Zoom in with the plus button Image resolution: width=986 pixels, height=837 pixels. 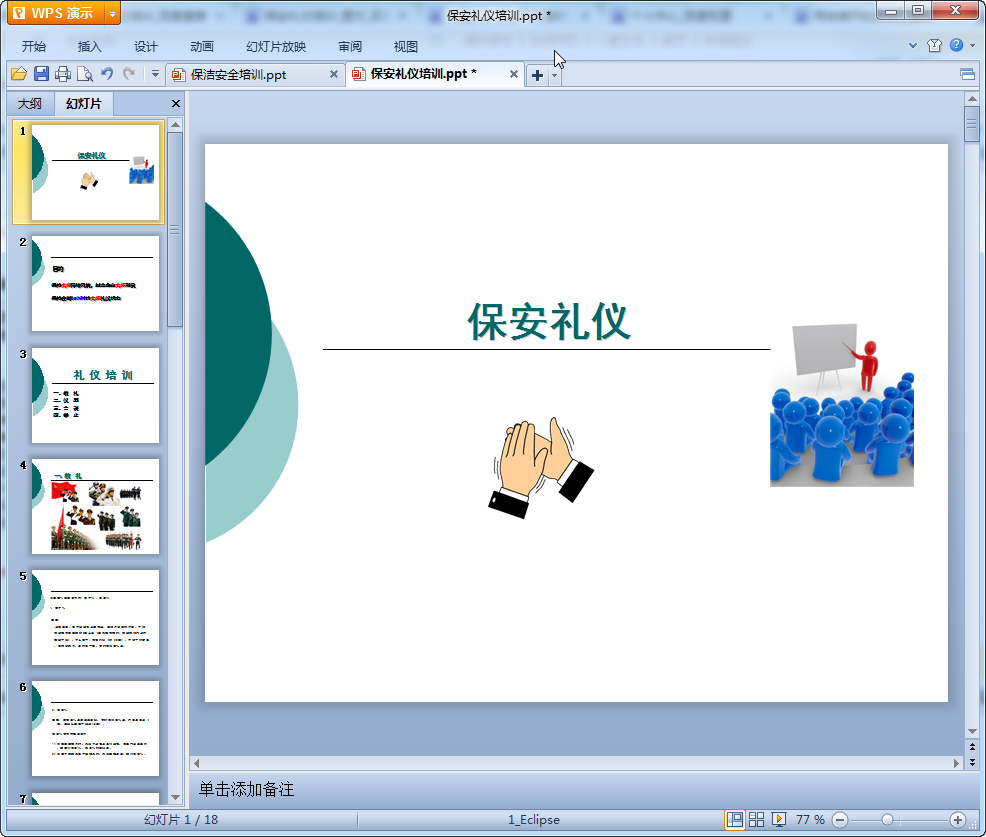958,820
